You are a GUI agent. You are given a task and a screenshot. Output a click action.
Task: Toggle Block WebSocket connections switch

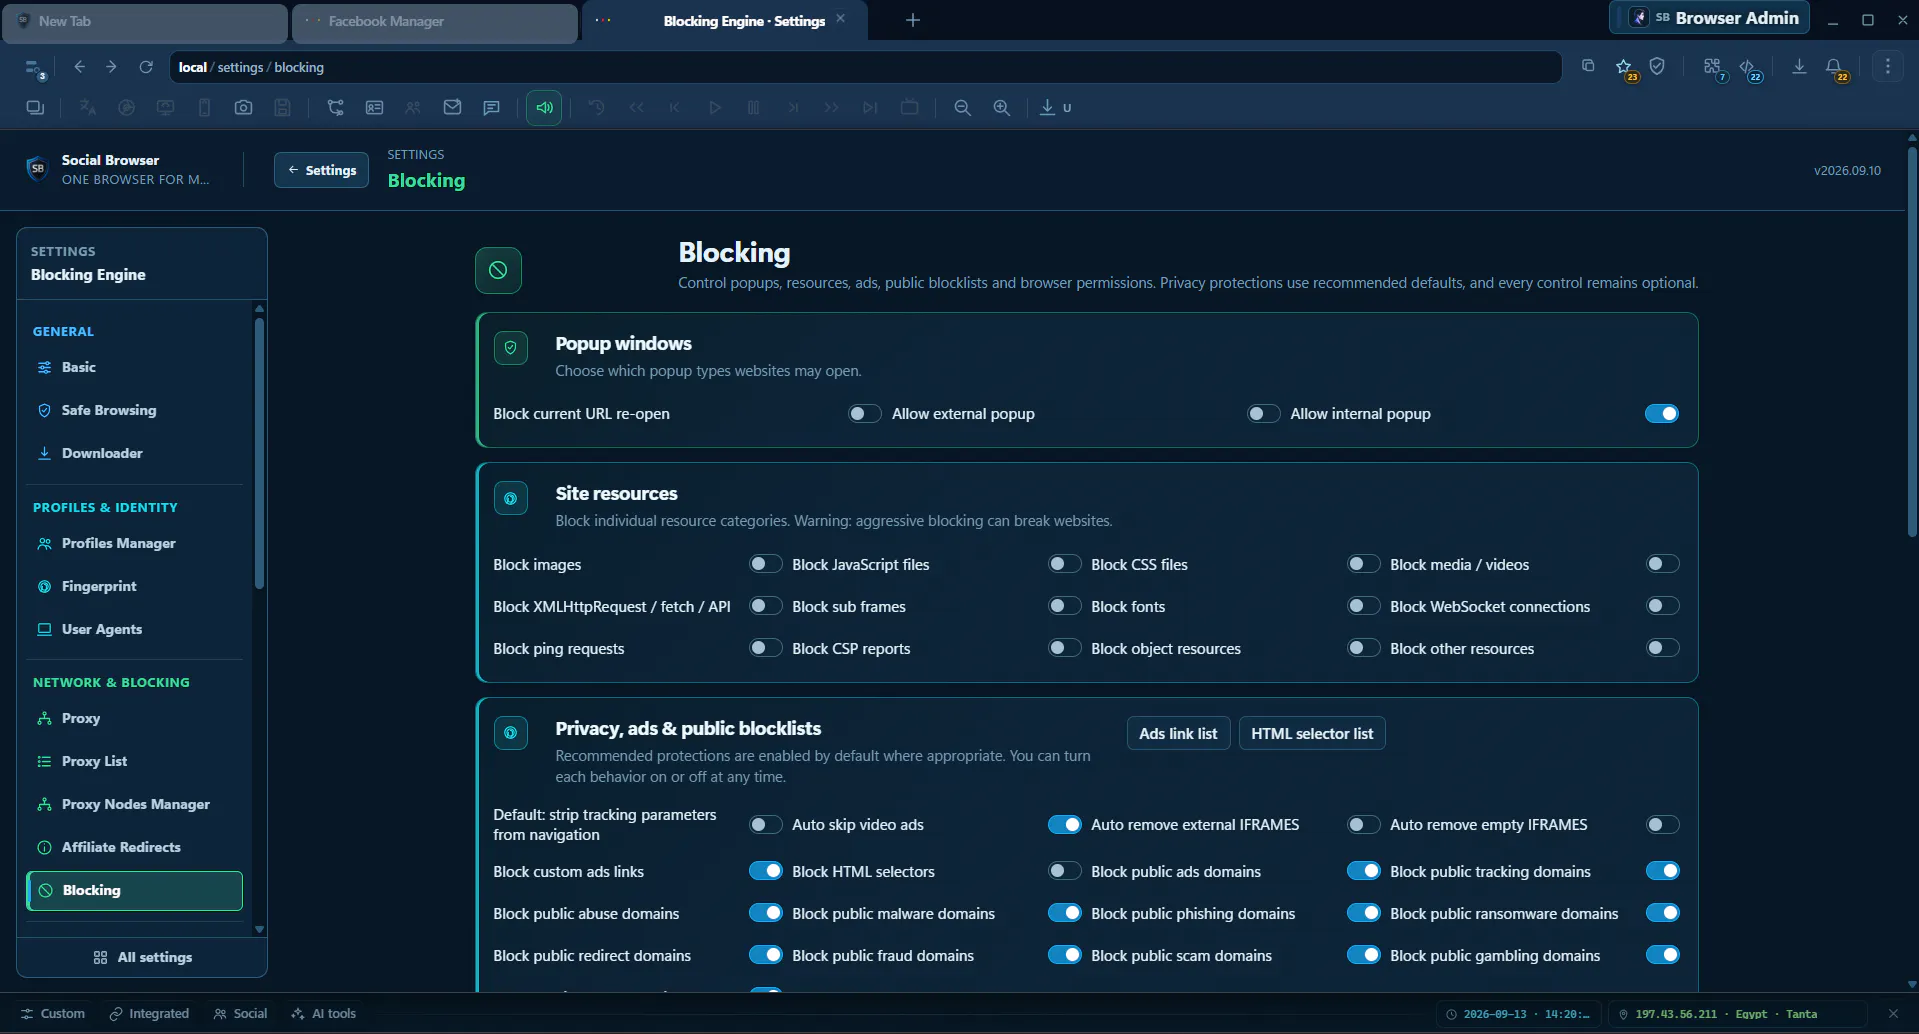click(x=1663, y=606)
